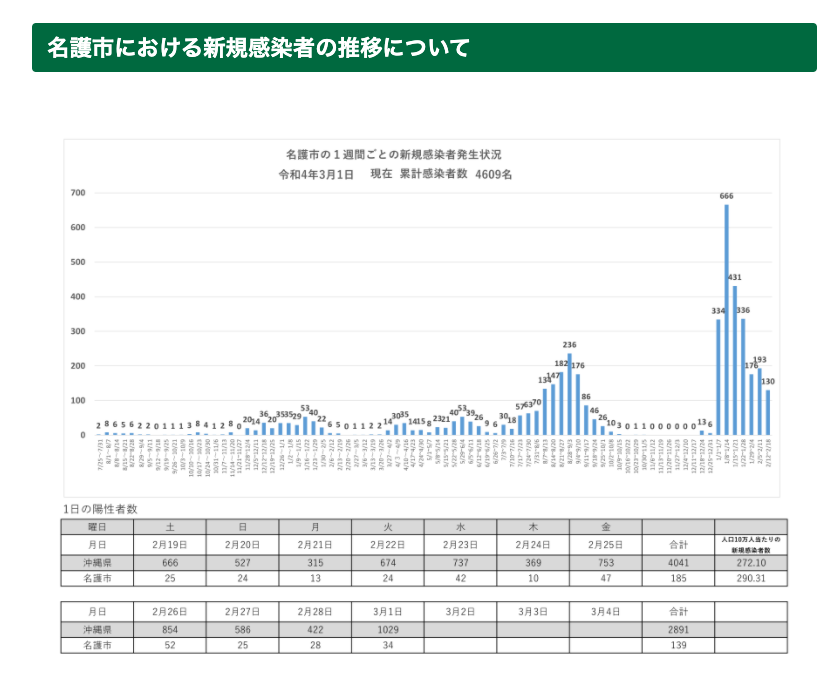Click the 名護市 total cell showing 185

679,578
